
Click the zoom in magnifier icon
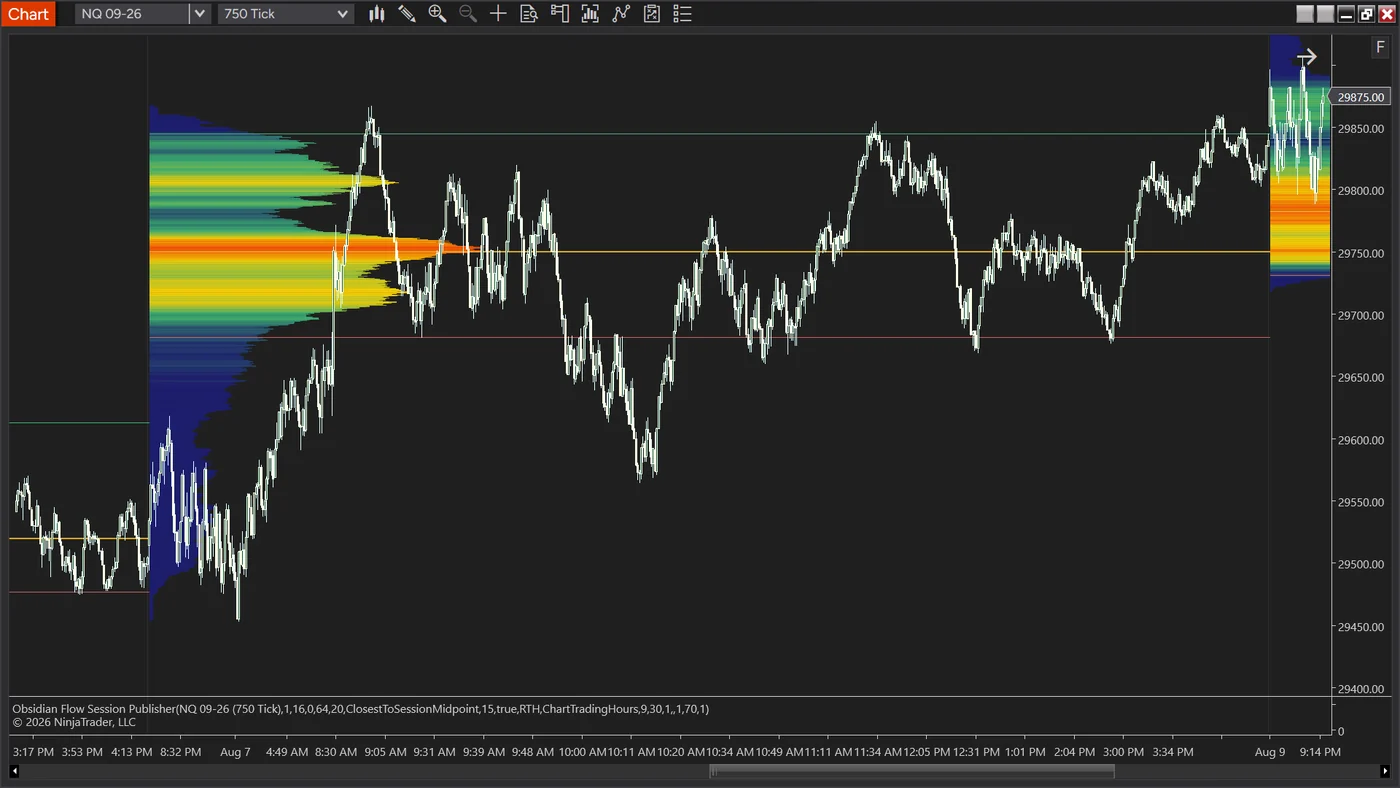pos(437,14)
